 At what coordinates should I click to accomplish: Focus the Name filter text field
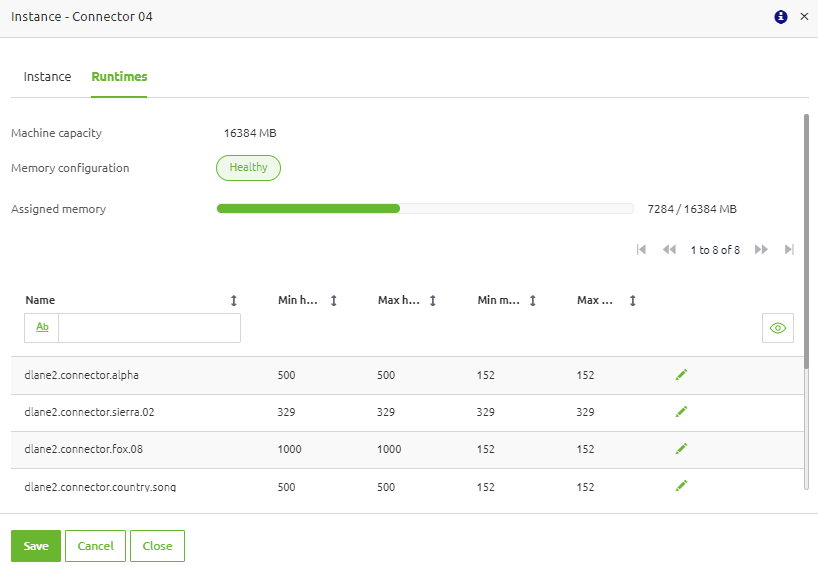pyautogui.click(x=149, y=328)
